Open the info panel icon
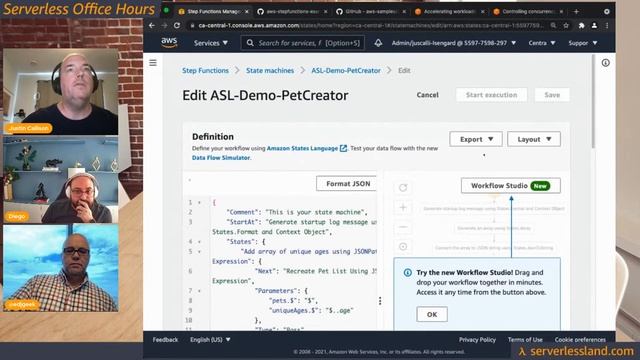The height and width of the screenshot is (360, 640). pos(606,63)
